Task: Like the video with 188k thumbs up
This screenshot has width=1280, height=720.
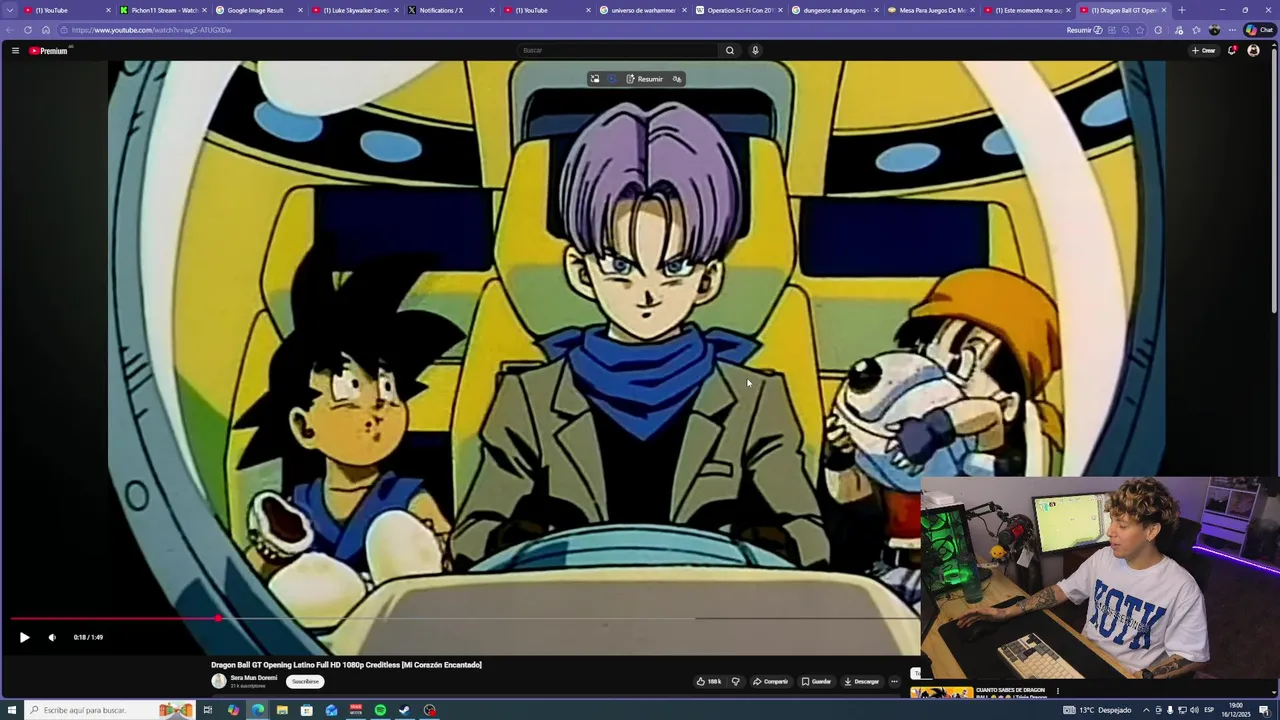Action: (709, 681)
